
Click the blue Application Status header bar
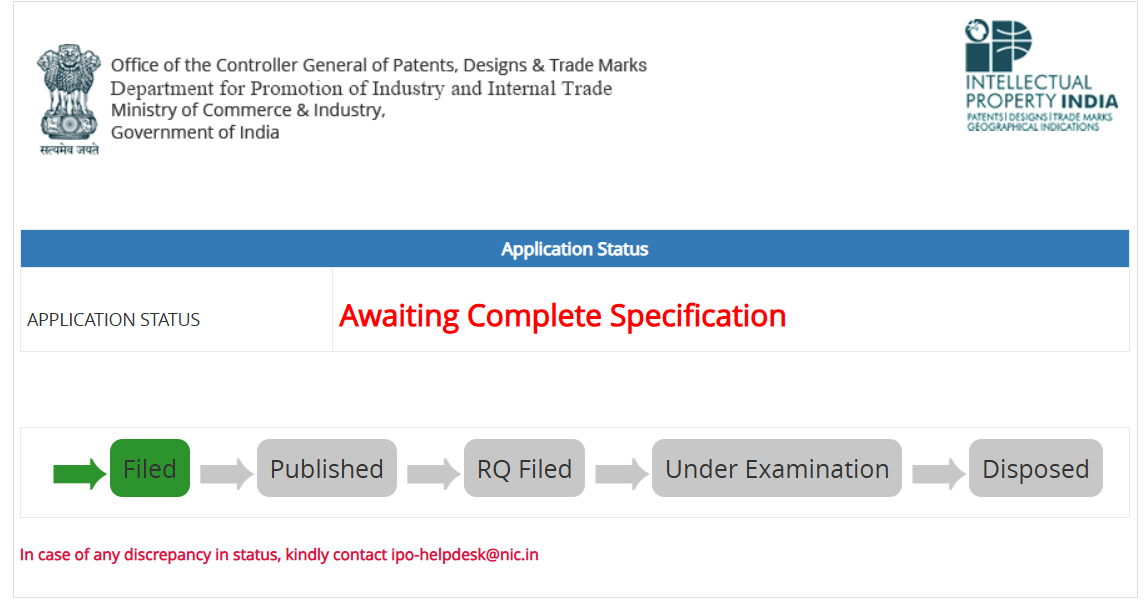575,249
